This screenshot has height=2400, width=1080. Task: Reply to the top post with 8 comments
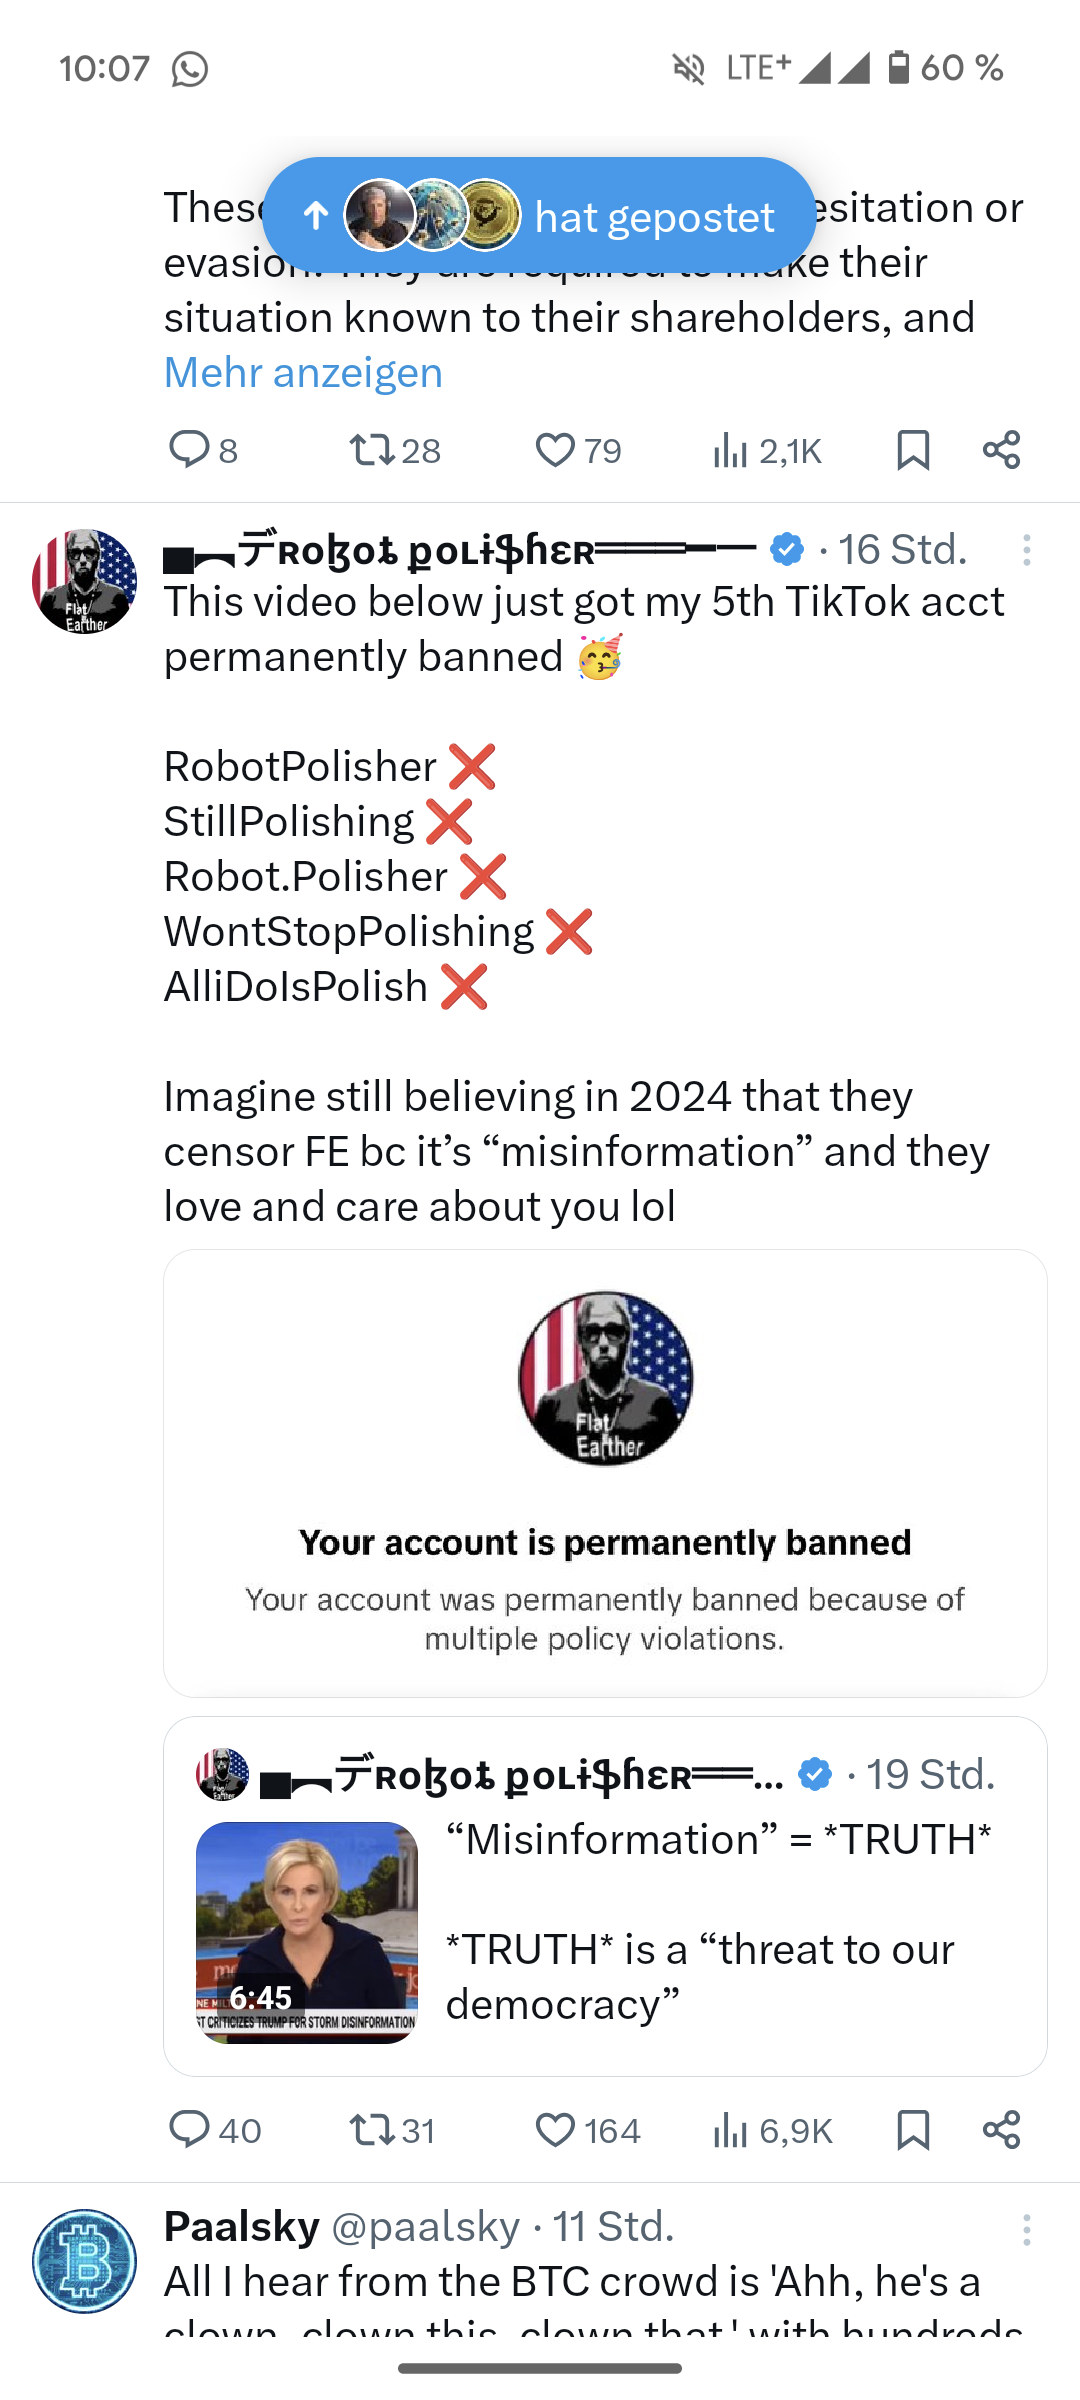190,450
